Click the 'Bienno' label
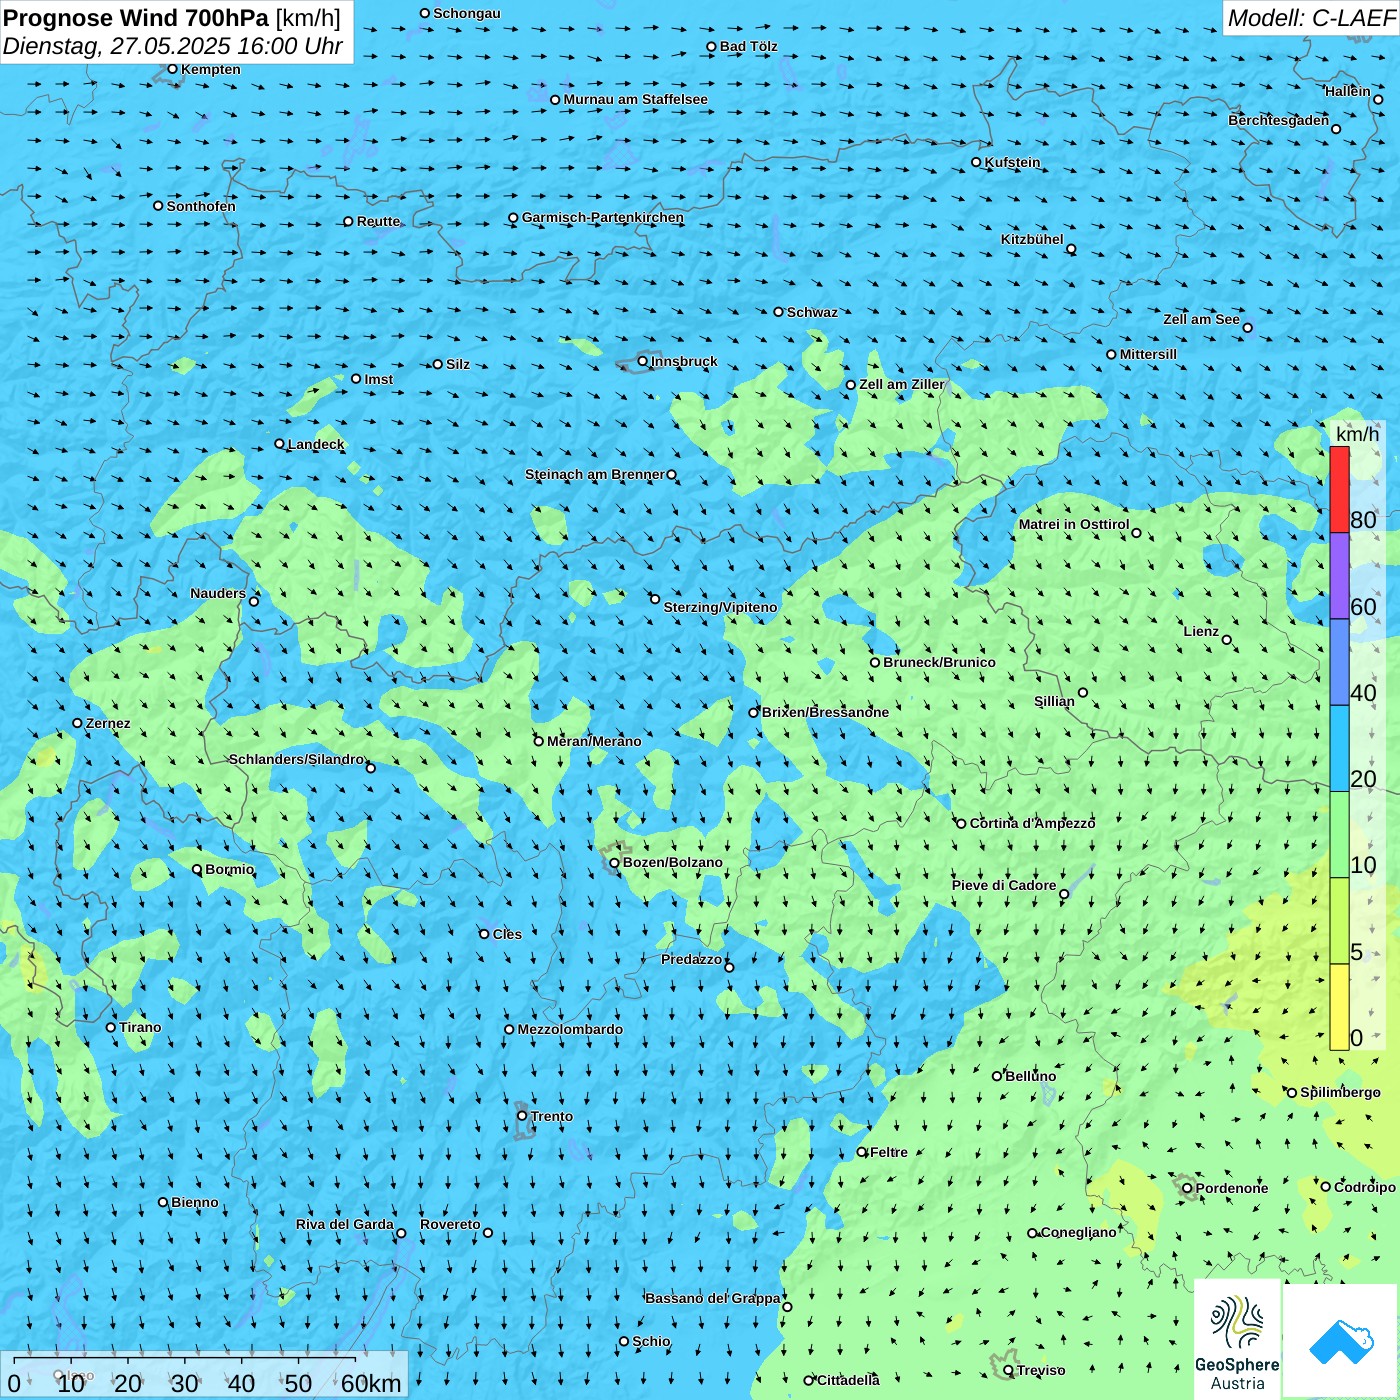Image resolution: width=1400 pixels, height=1400 pixels. tap(195, 1202)
